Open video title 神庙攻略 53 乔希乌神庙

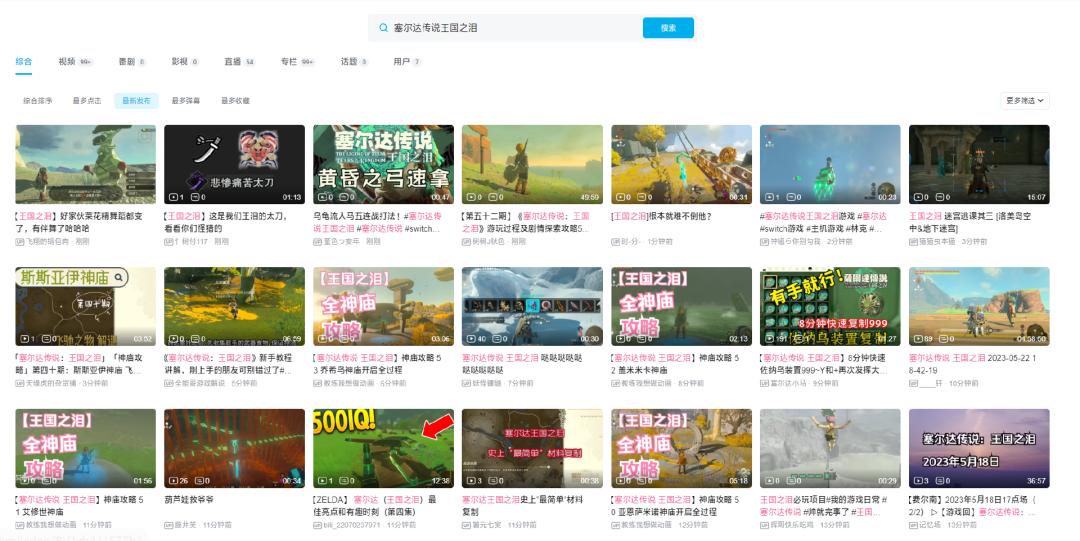[377, 364]
